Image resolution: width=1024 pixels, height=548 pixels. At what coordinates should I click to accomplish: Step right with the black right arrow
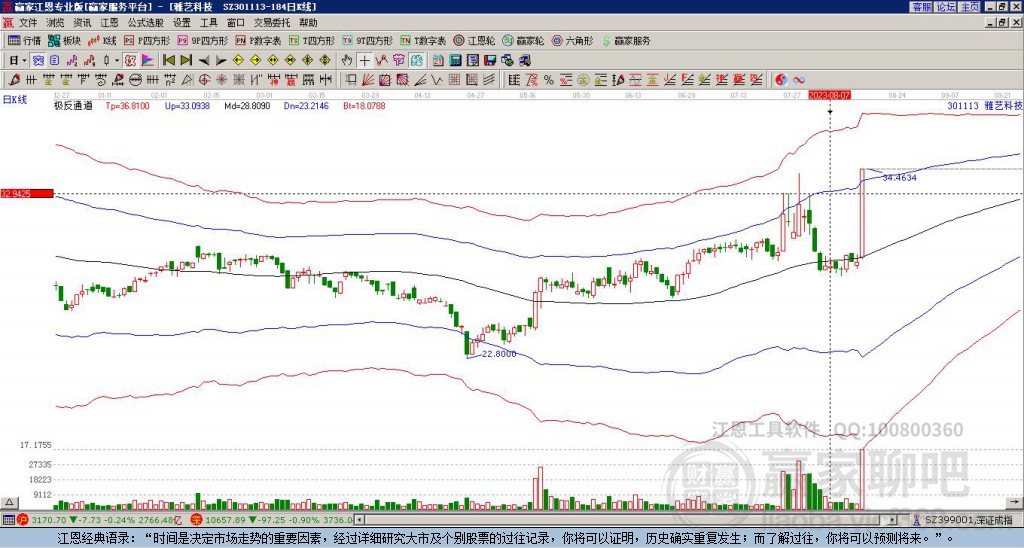[221, 60]
